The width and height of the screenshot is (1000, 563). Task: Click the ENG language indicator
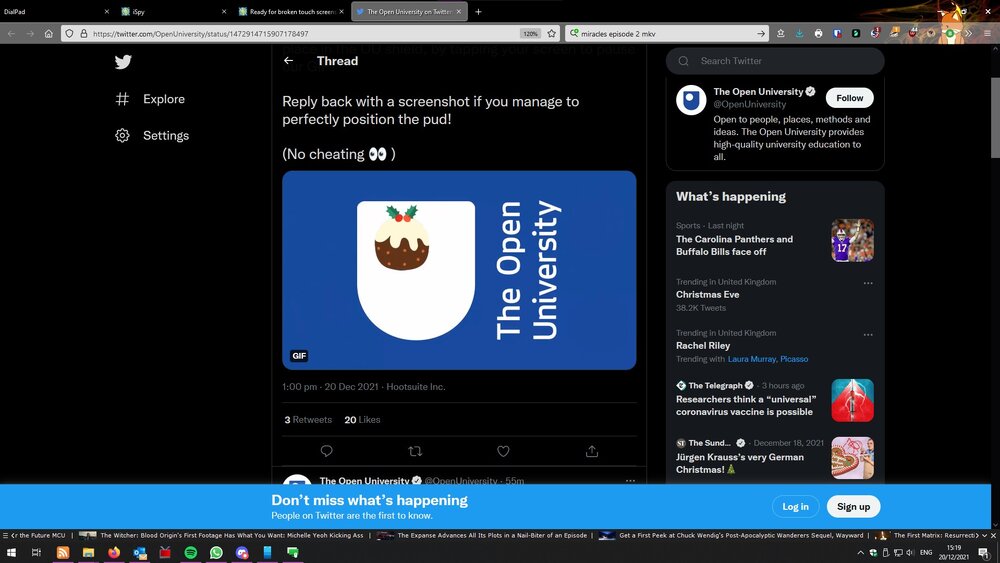[x=926, y=552]
